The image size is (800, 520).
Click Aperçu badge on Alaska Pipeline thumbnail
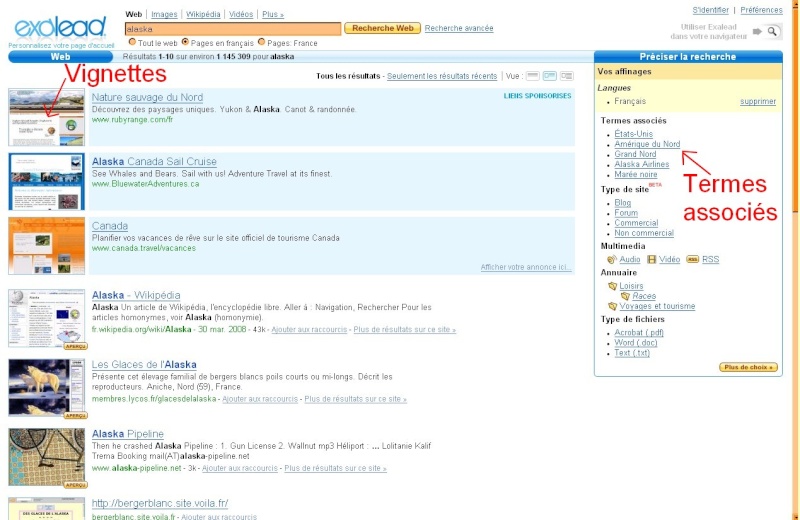point(76,485)
